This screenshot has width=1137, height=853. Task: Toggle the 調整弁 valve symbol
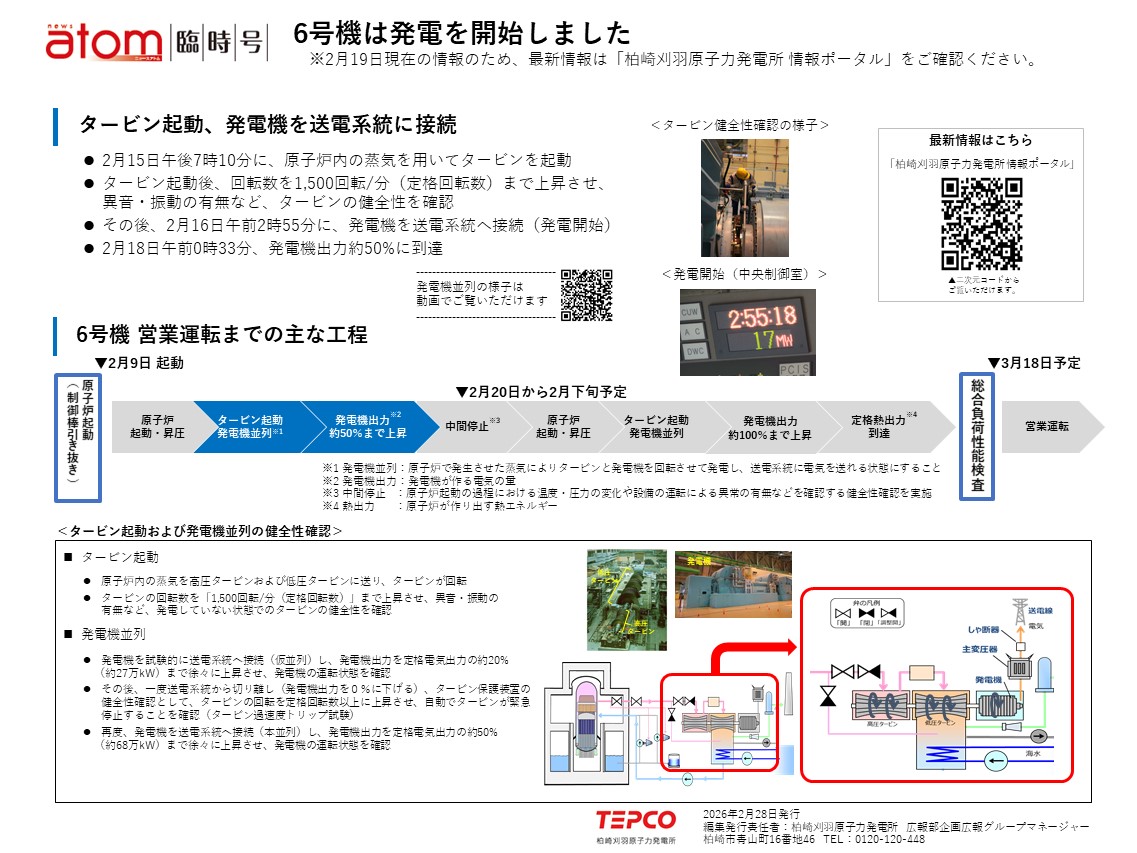[x=886, y=612]
